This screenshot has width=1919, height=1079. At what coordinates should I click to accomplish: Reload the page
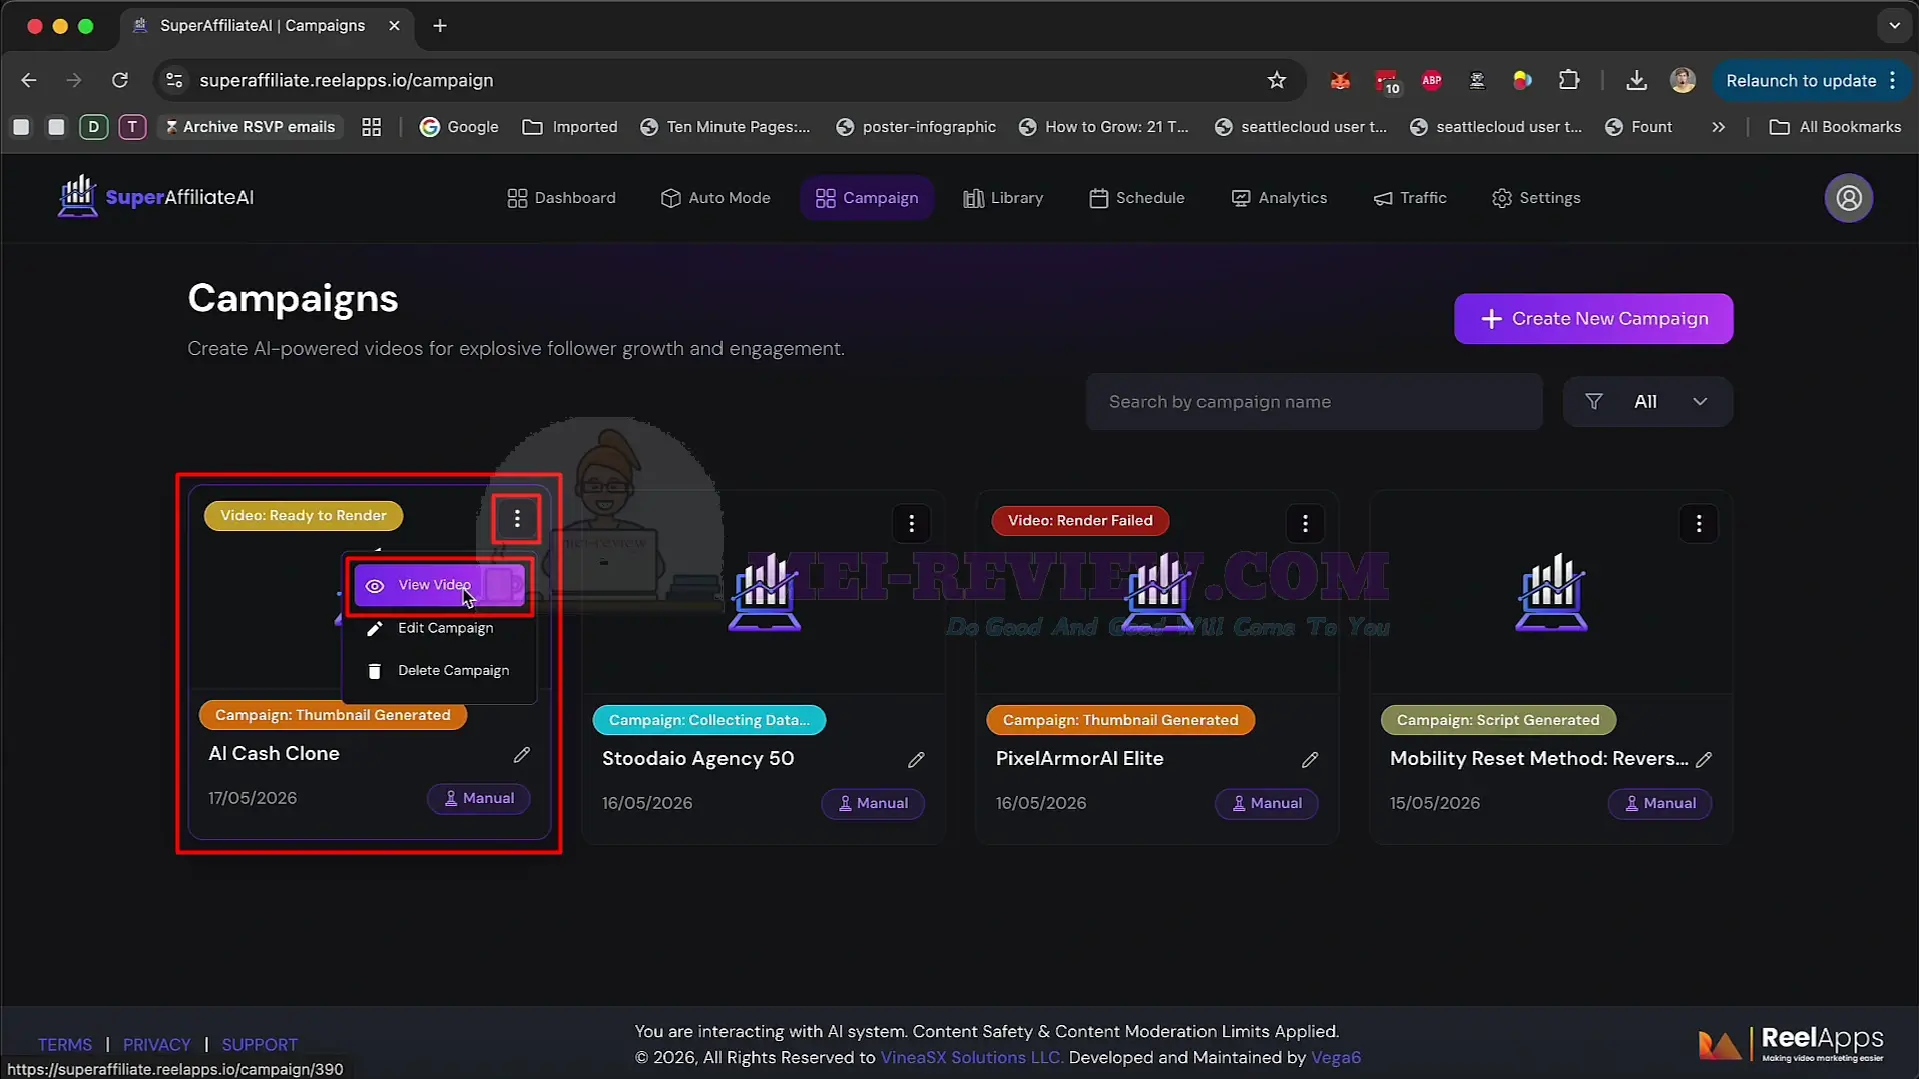[x=120, y=80]
